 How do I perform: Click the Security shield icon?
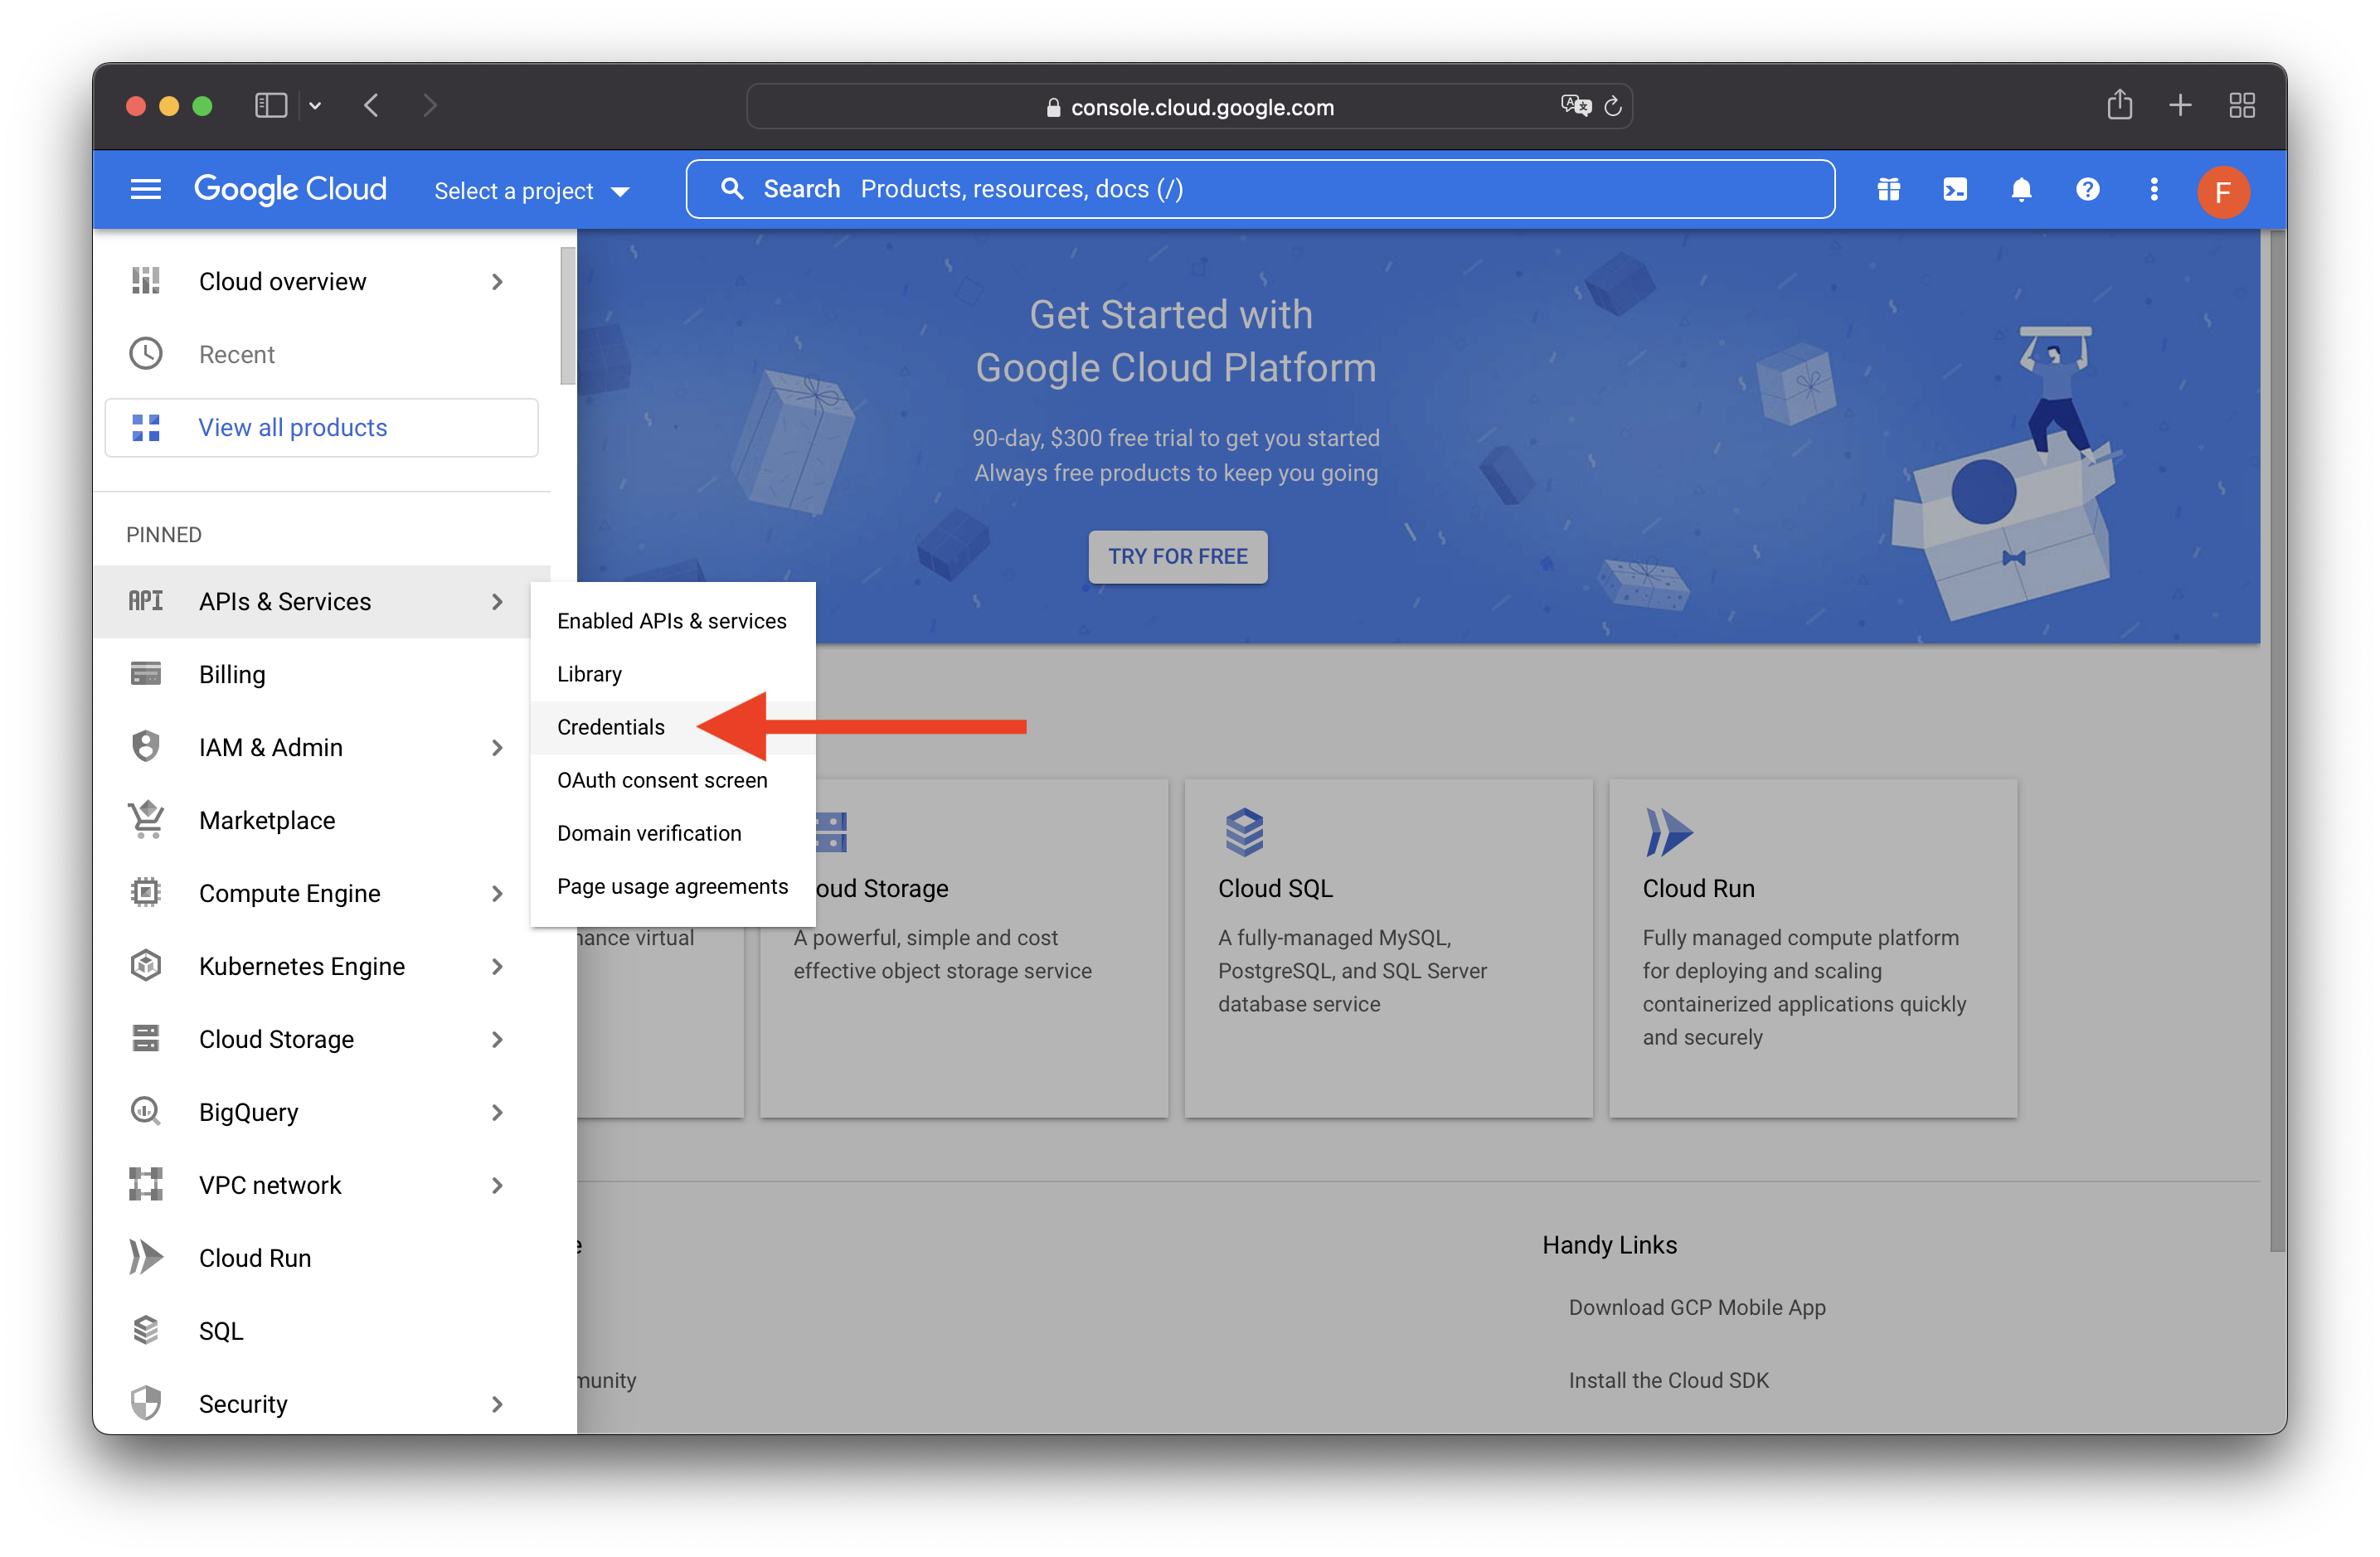[146, 1404]
